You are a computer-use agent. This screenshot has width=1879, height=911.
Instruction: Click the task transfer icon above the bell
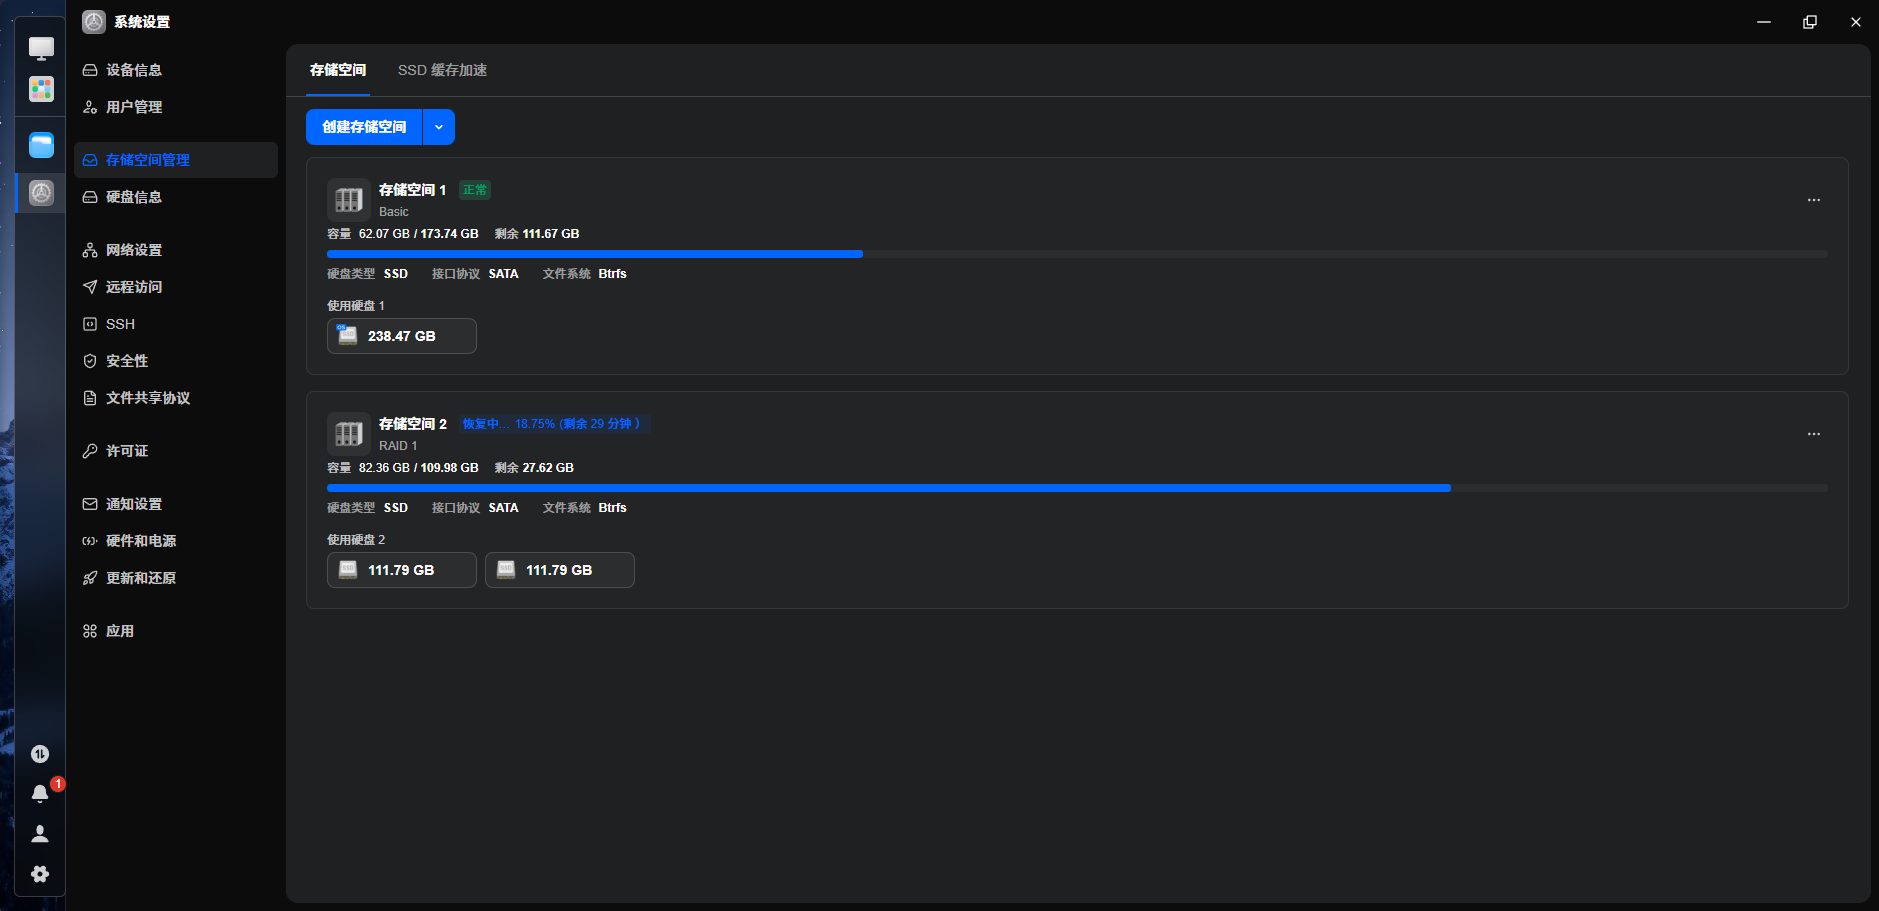click(x=40, y=754)
